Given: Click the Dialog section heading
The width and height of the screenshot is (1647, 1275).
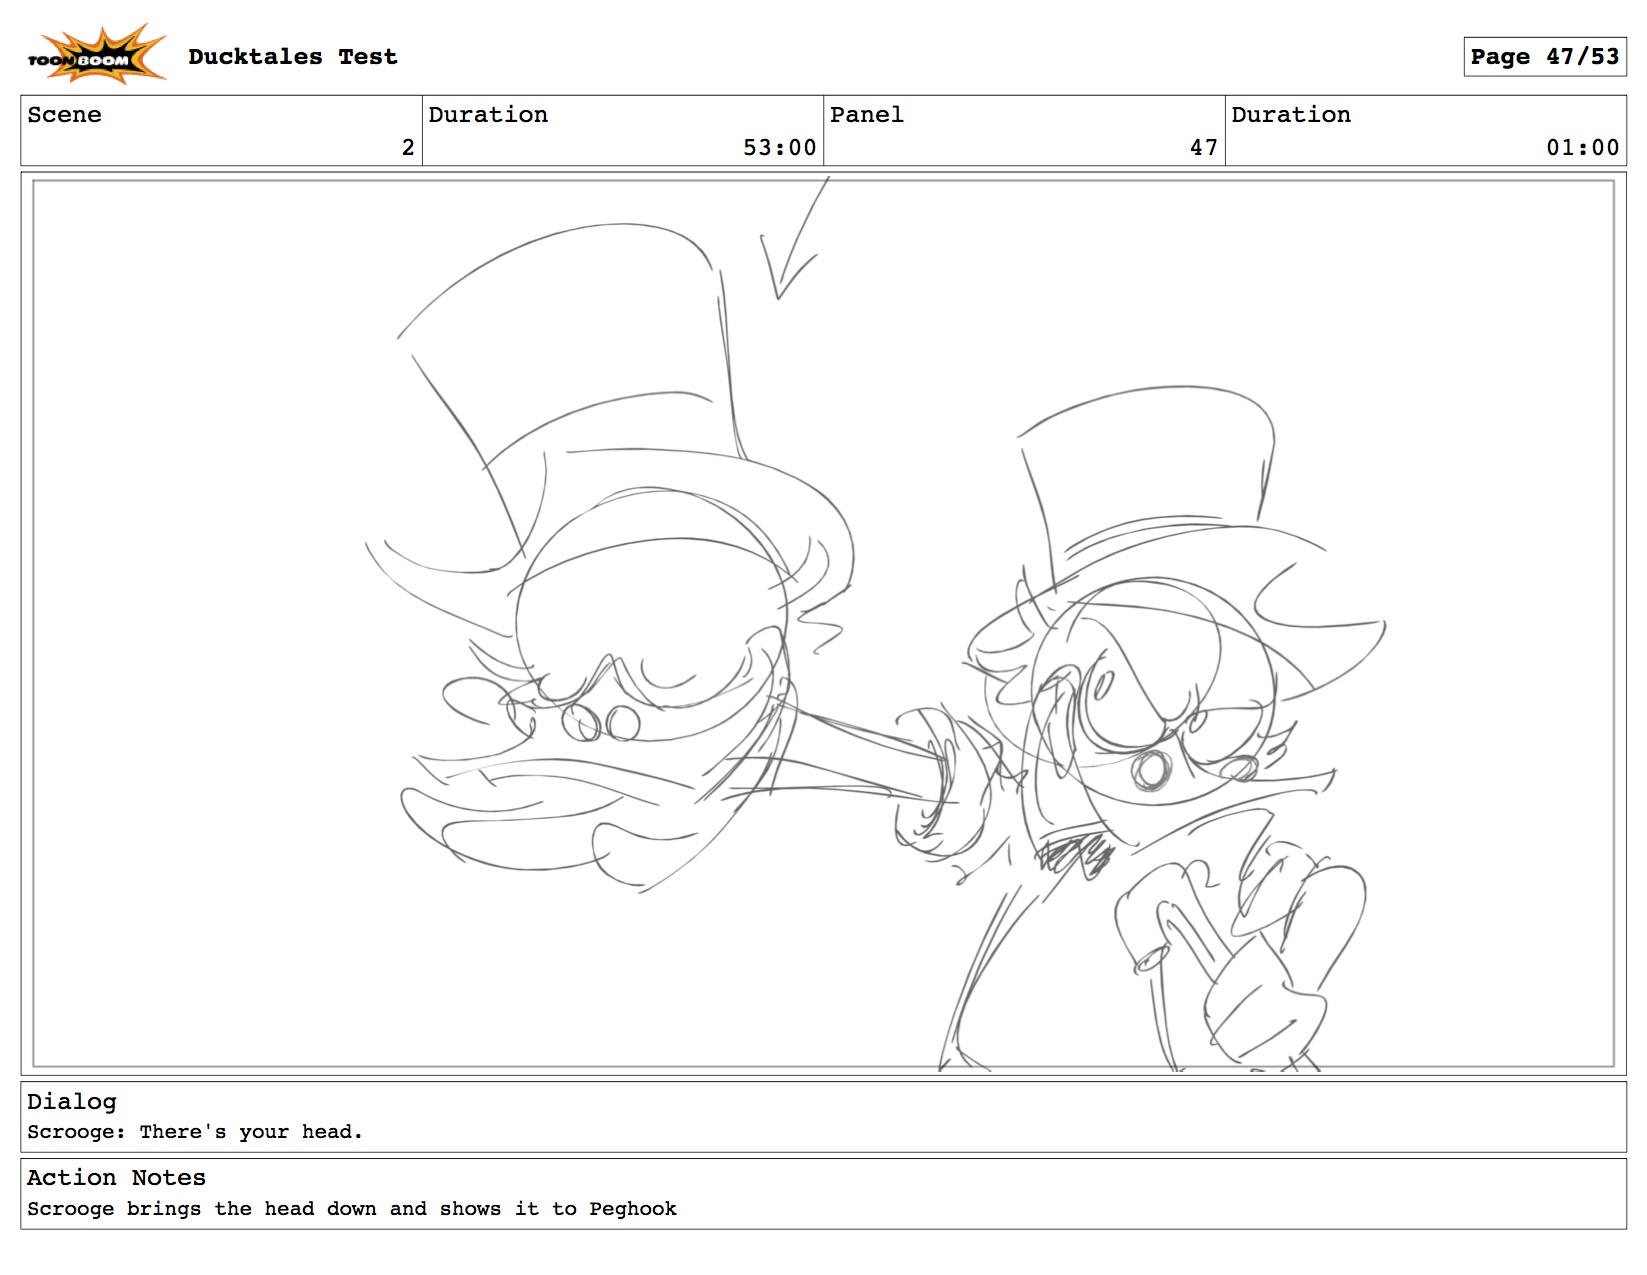Looking at the screenshot, I should pos(72,1102).
